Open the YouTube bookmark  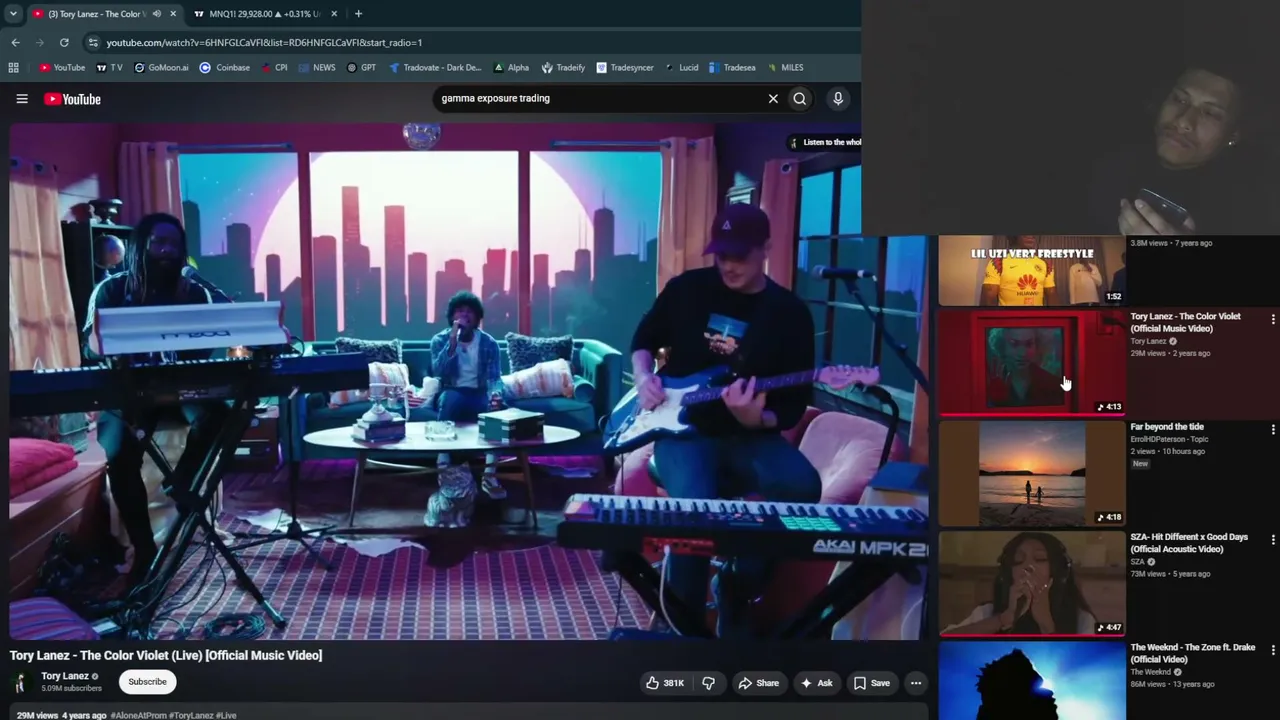(x=62, y=68)
